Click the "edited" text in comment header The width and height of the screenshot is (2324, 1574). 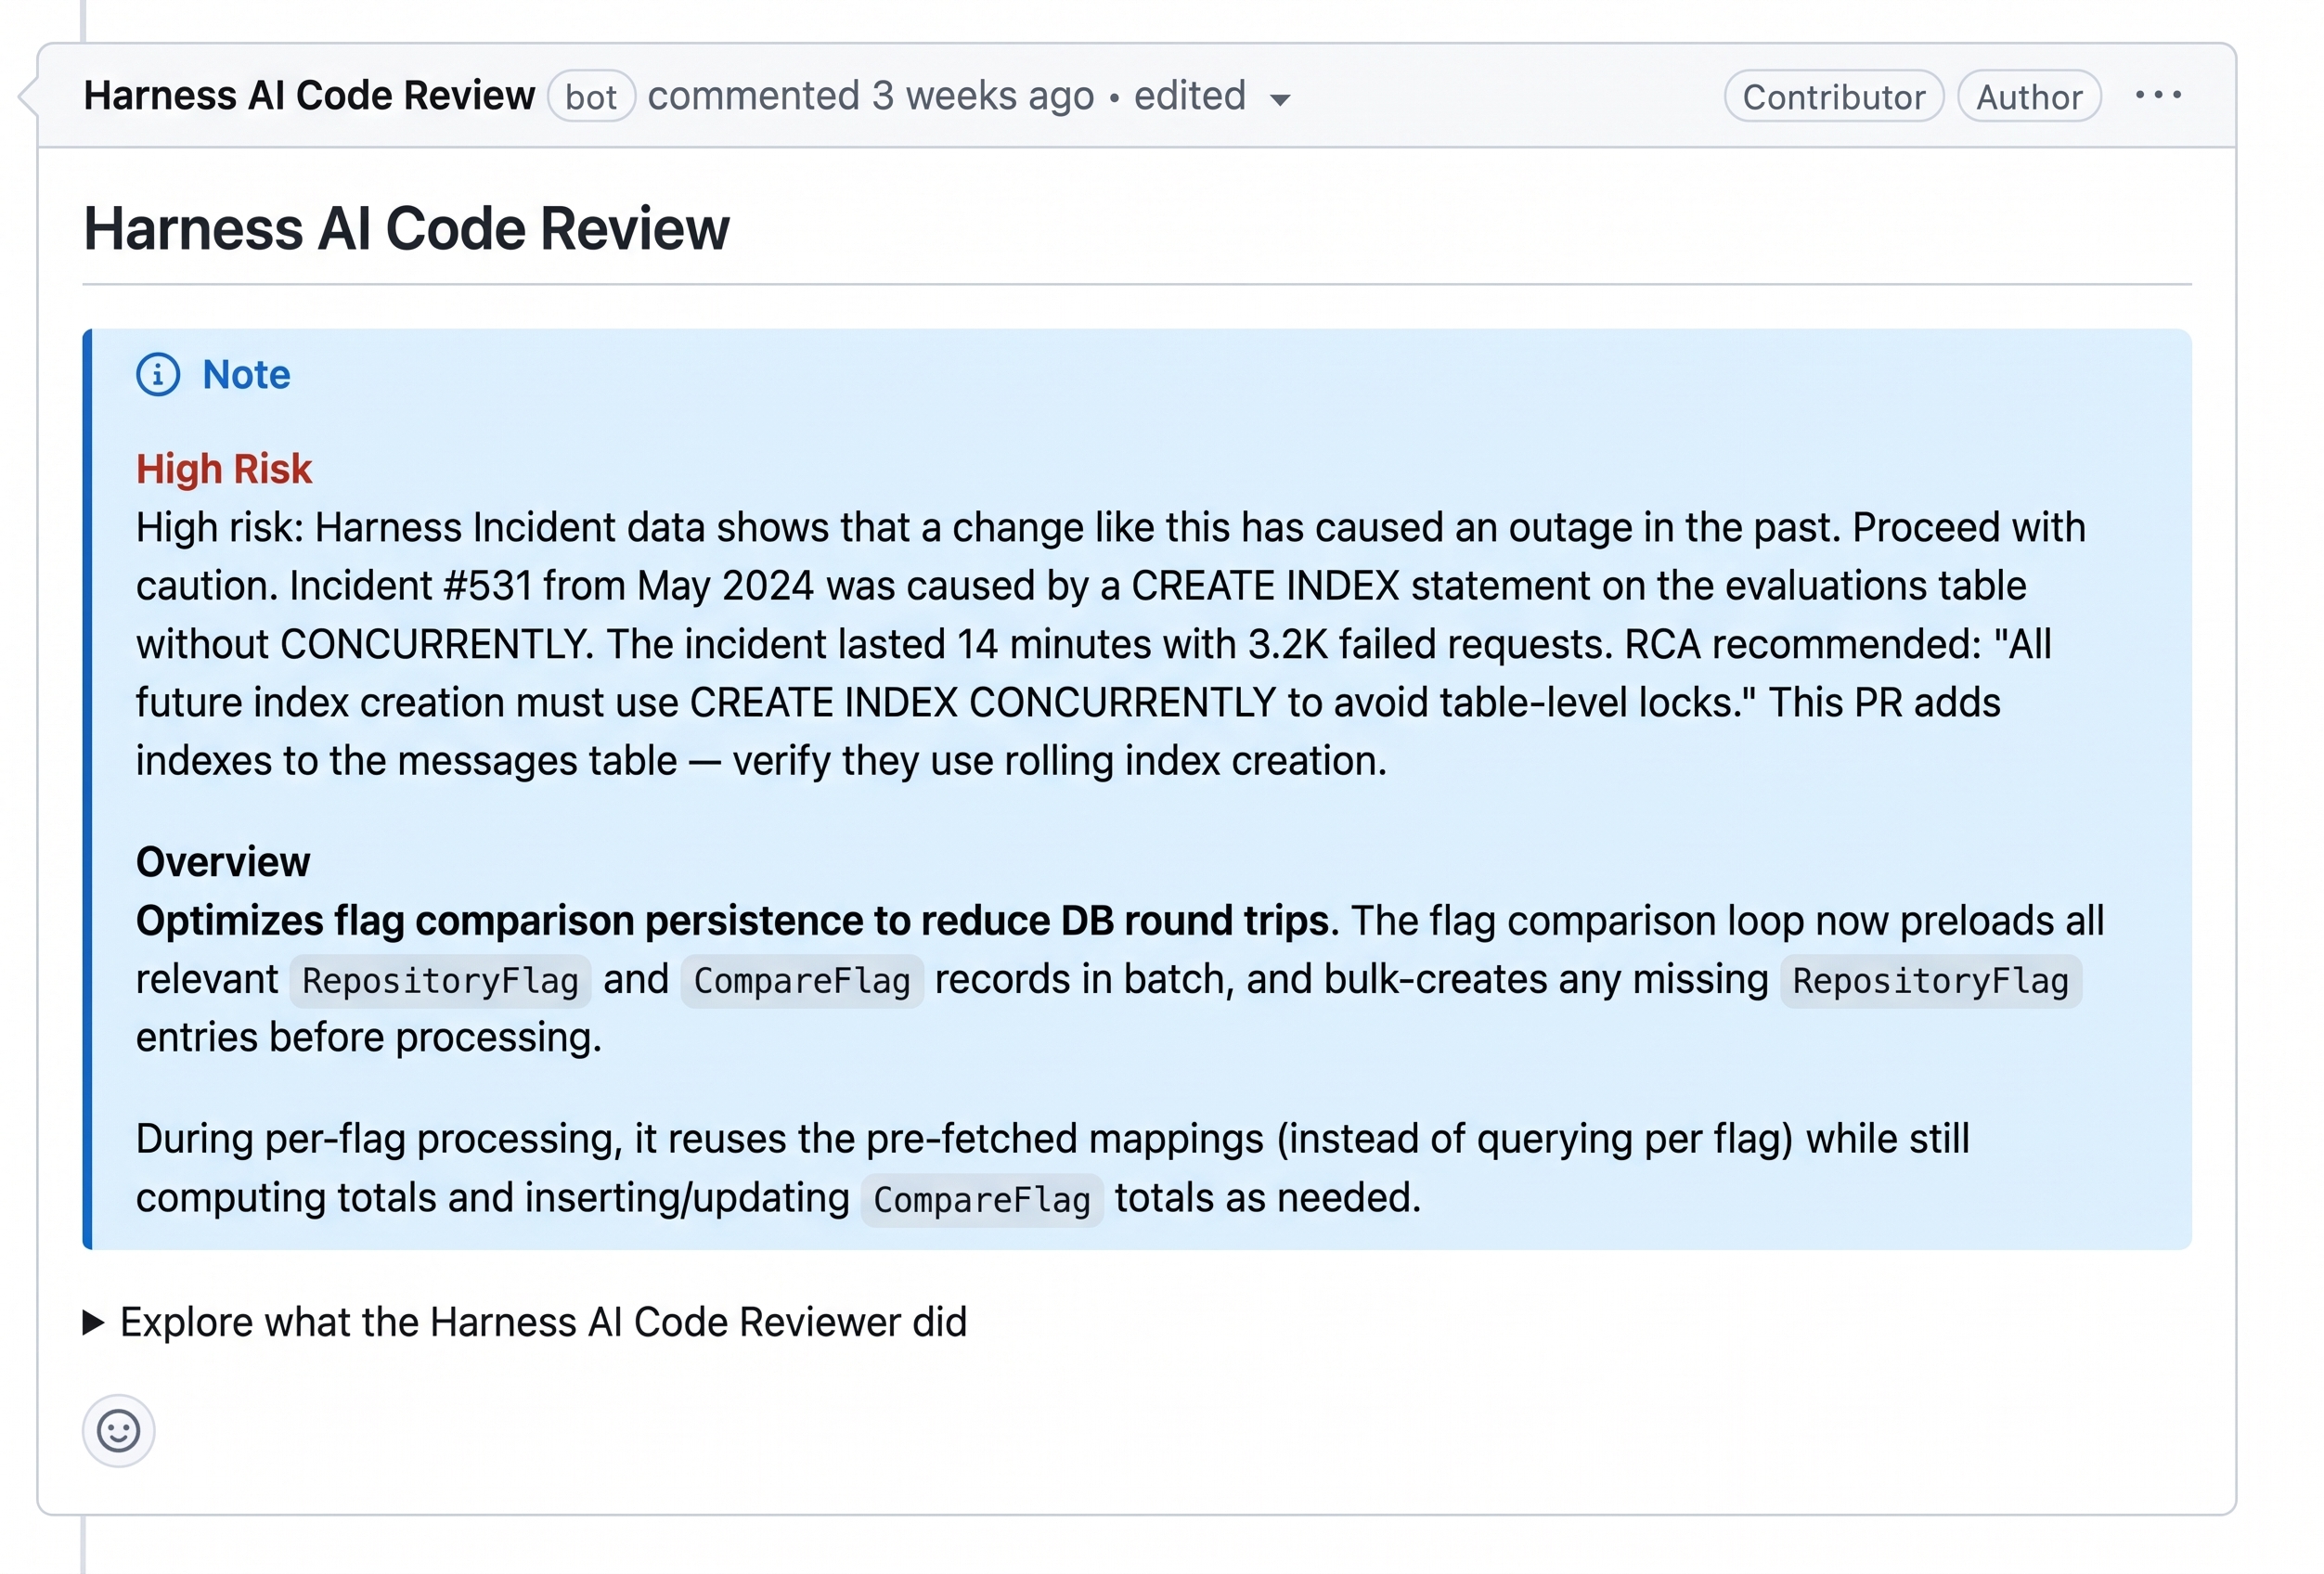(x=1189, y=96)
